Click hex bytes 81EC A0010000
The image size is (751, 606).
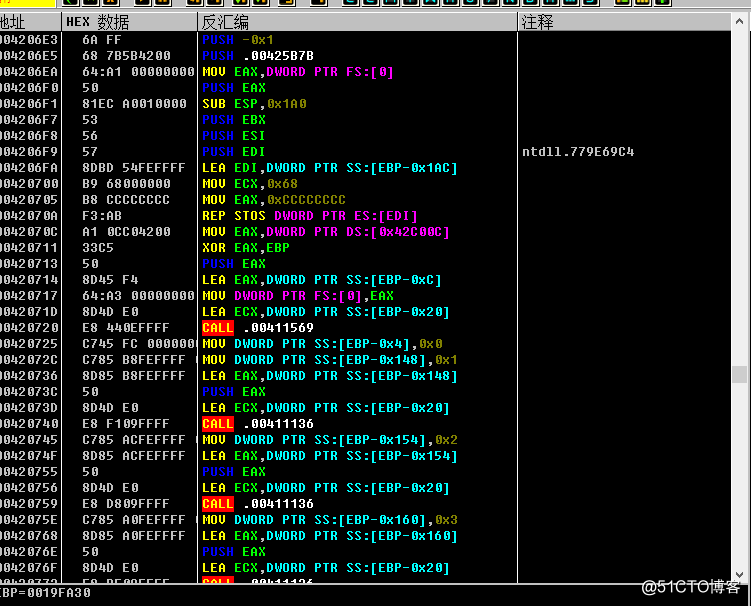pos(134,103)
